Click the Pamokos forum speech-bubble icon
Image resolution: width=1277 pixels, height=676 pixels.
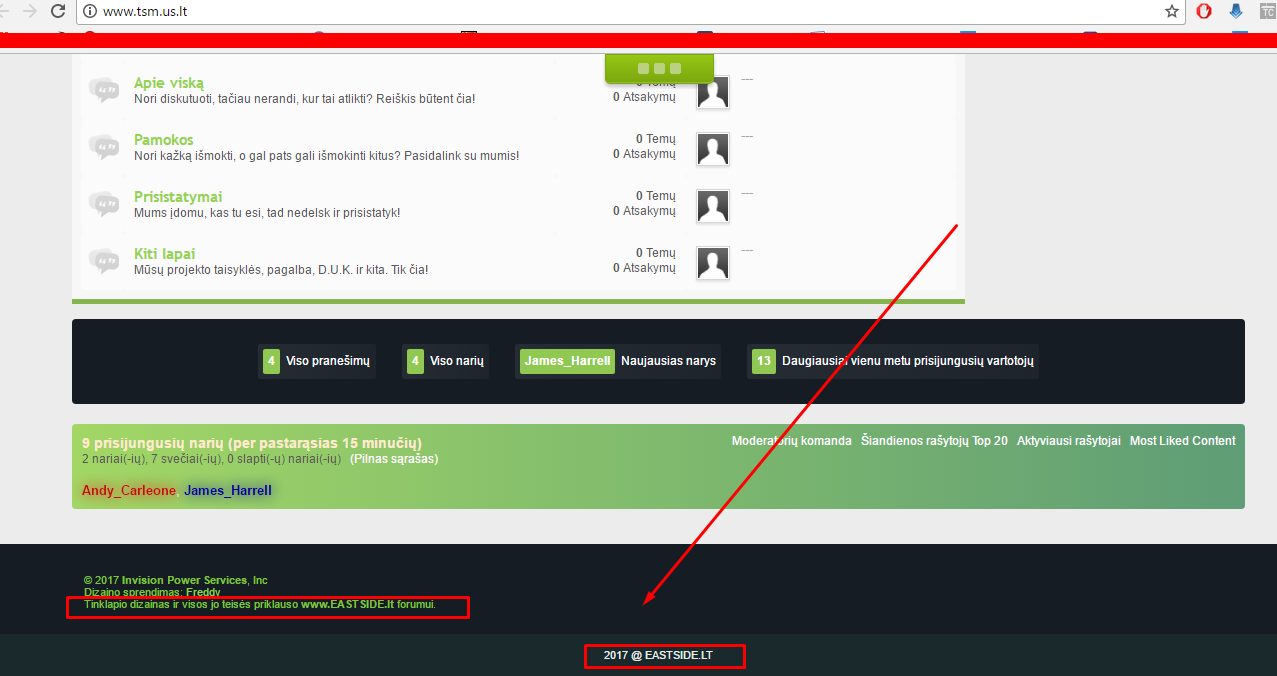click(103, 147)
